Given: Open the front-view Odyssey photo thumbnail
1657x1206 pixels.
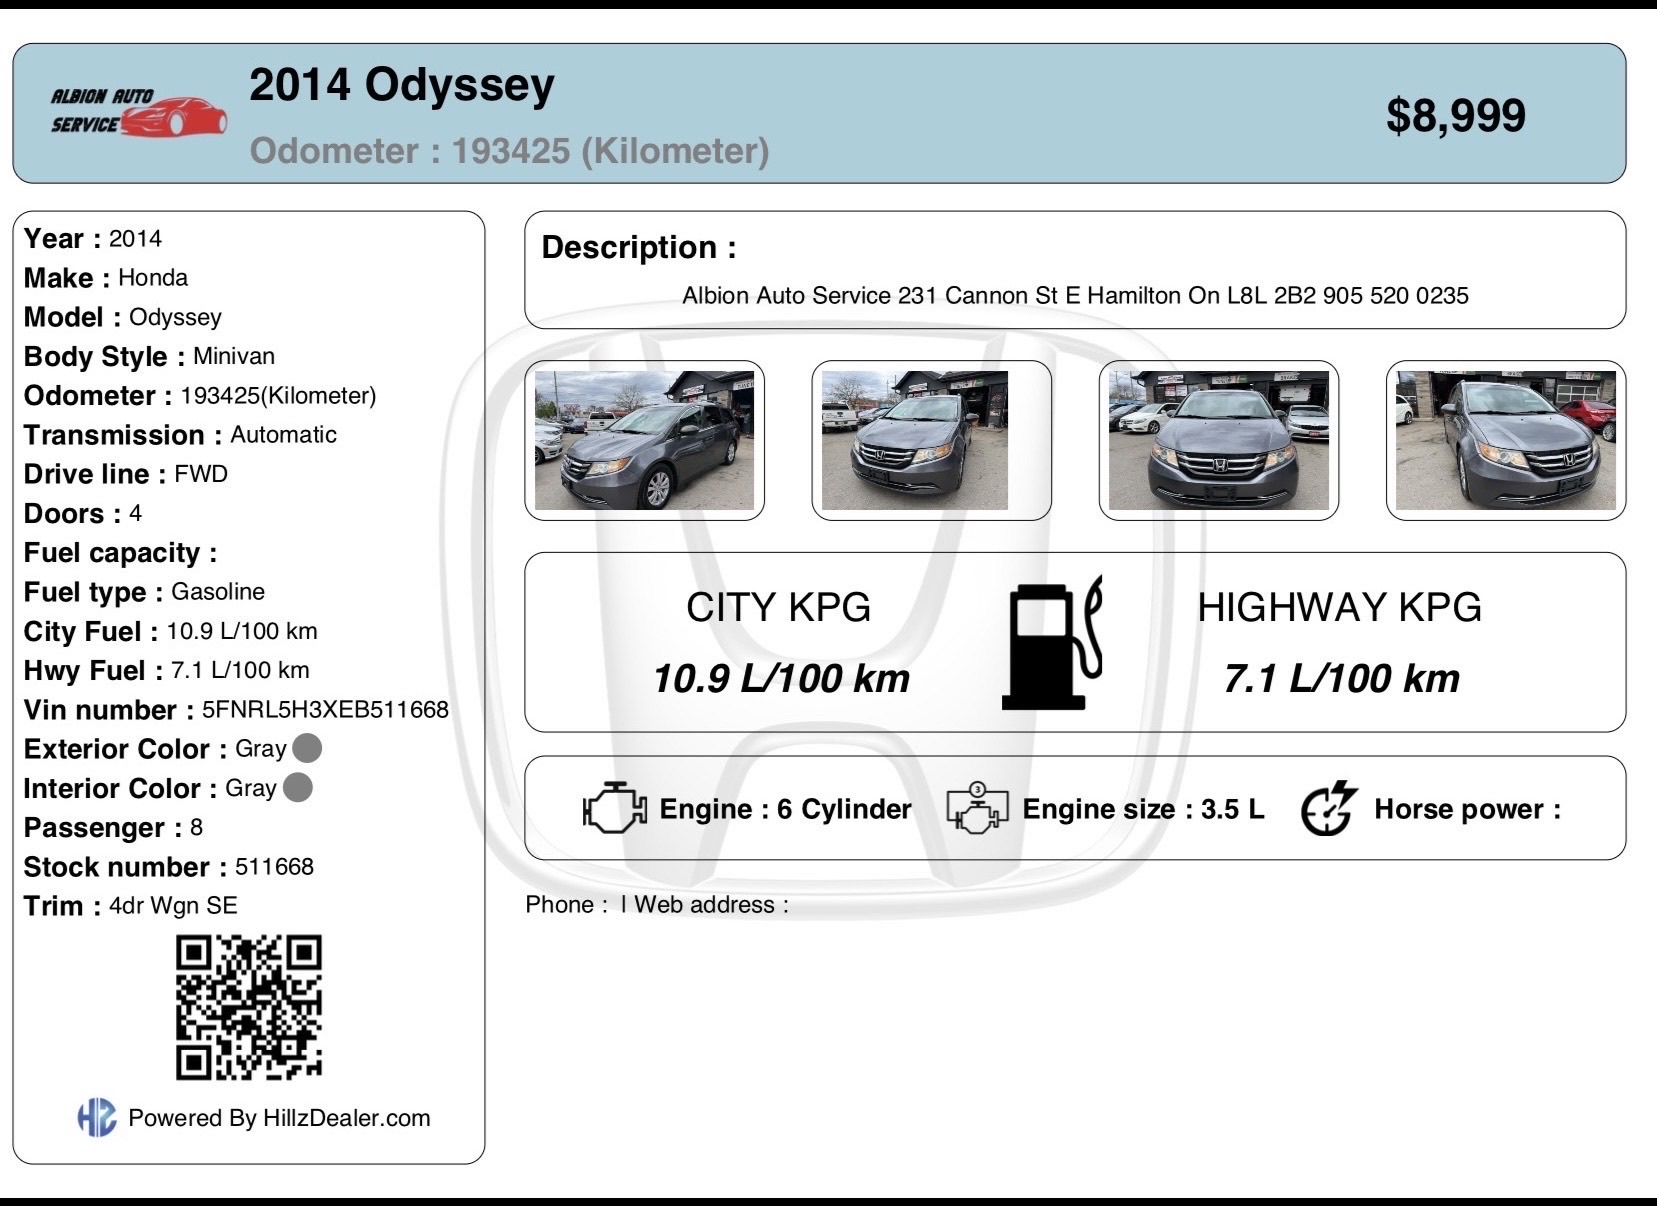Looking at the screenshot, I should coord(1218,440).
